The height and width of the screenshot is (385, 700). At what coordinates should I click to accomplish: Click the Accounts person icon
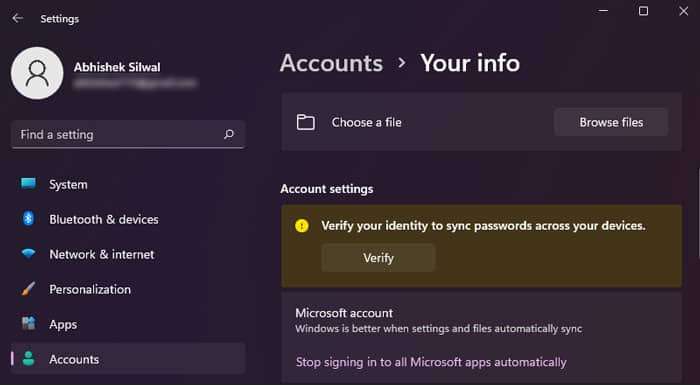(29, 359)
